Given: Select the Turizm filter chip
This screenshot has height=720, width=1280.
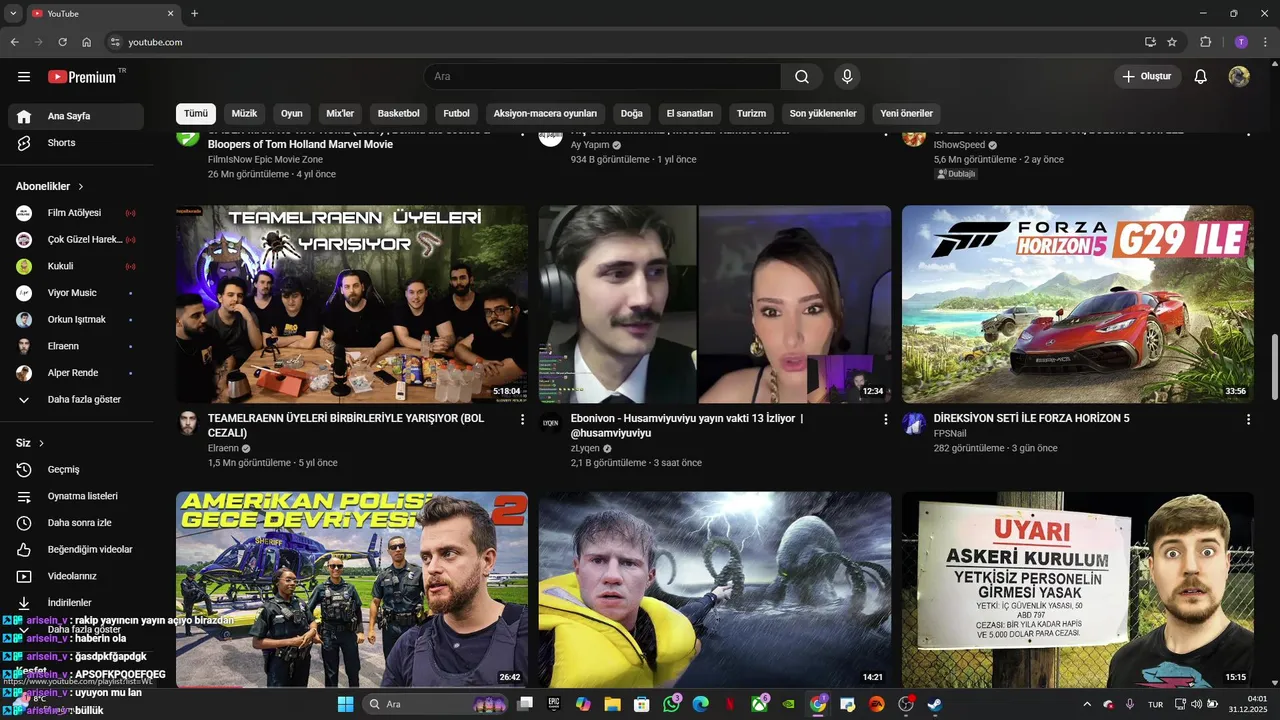Looking at the screenshot, I should [751, 113].
